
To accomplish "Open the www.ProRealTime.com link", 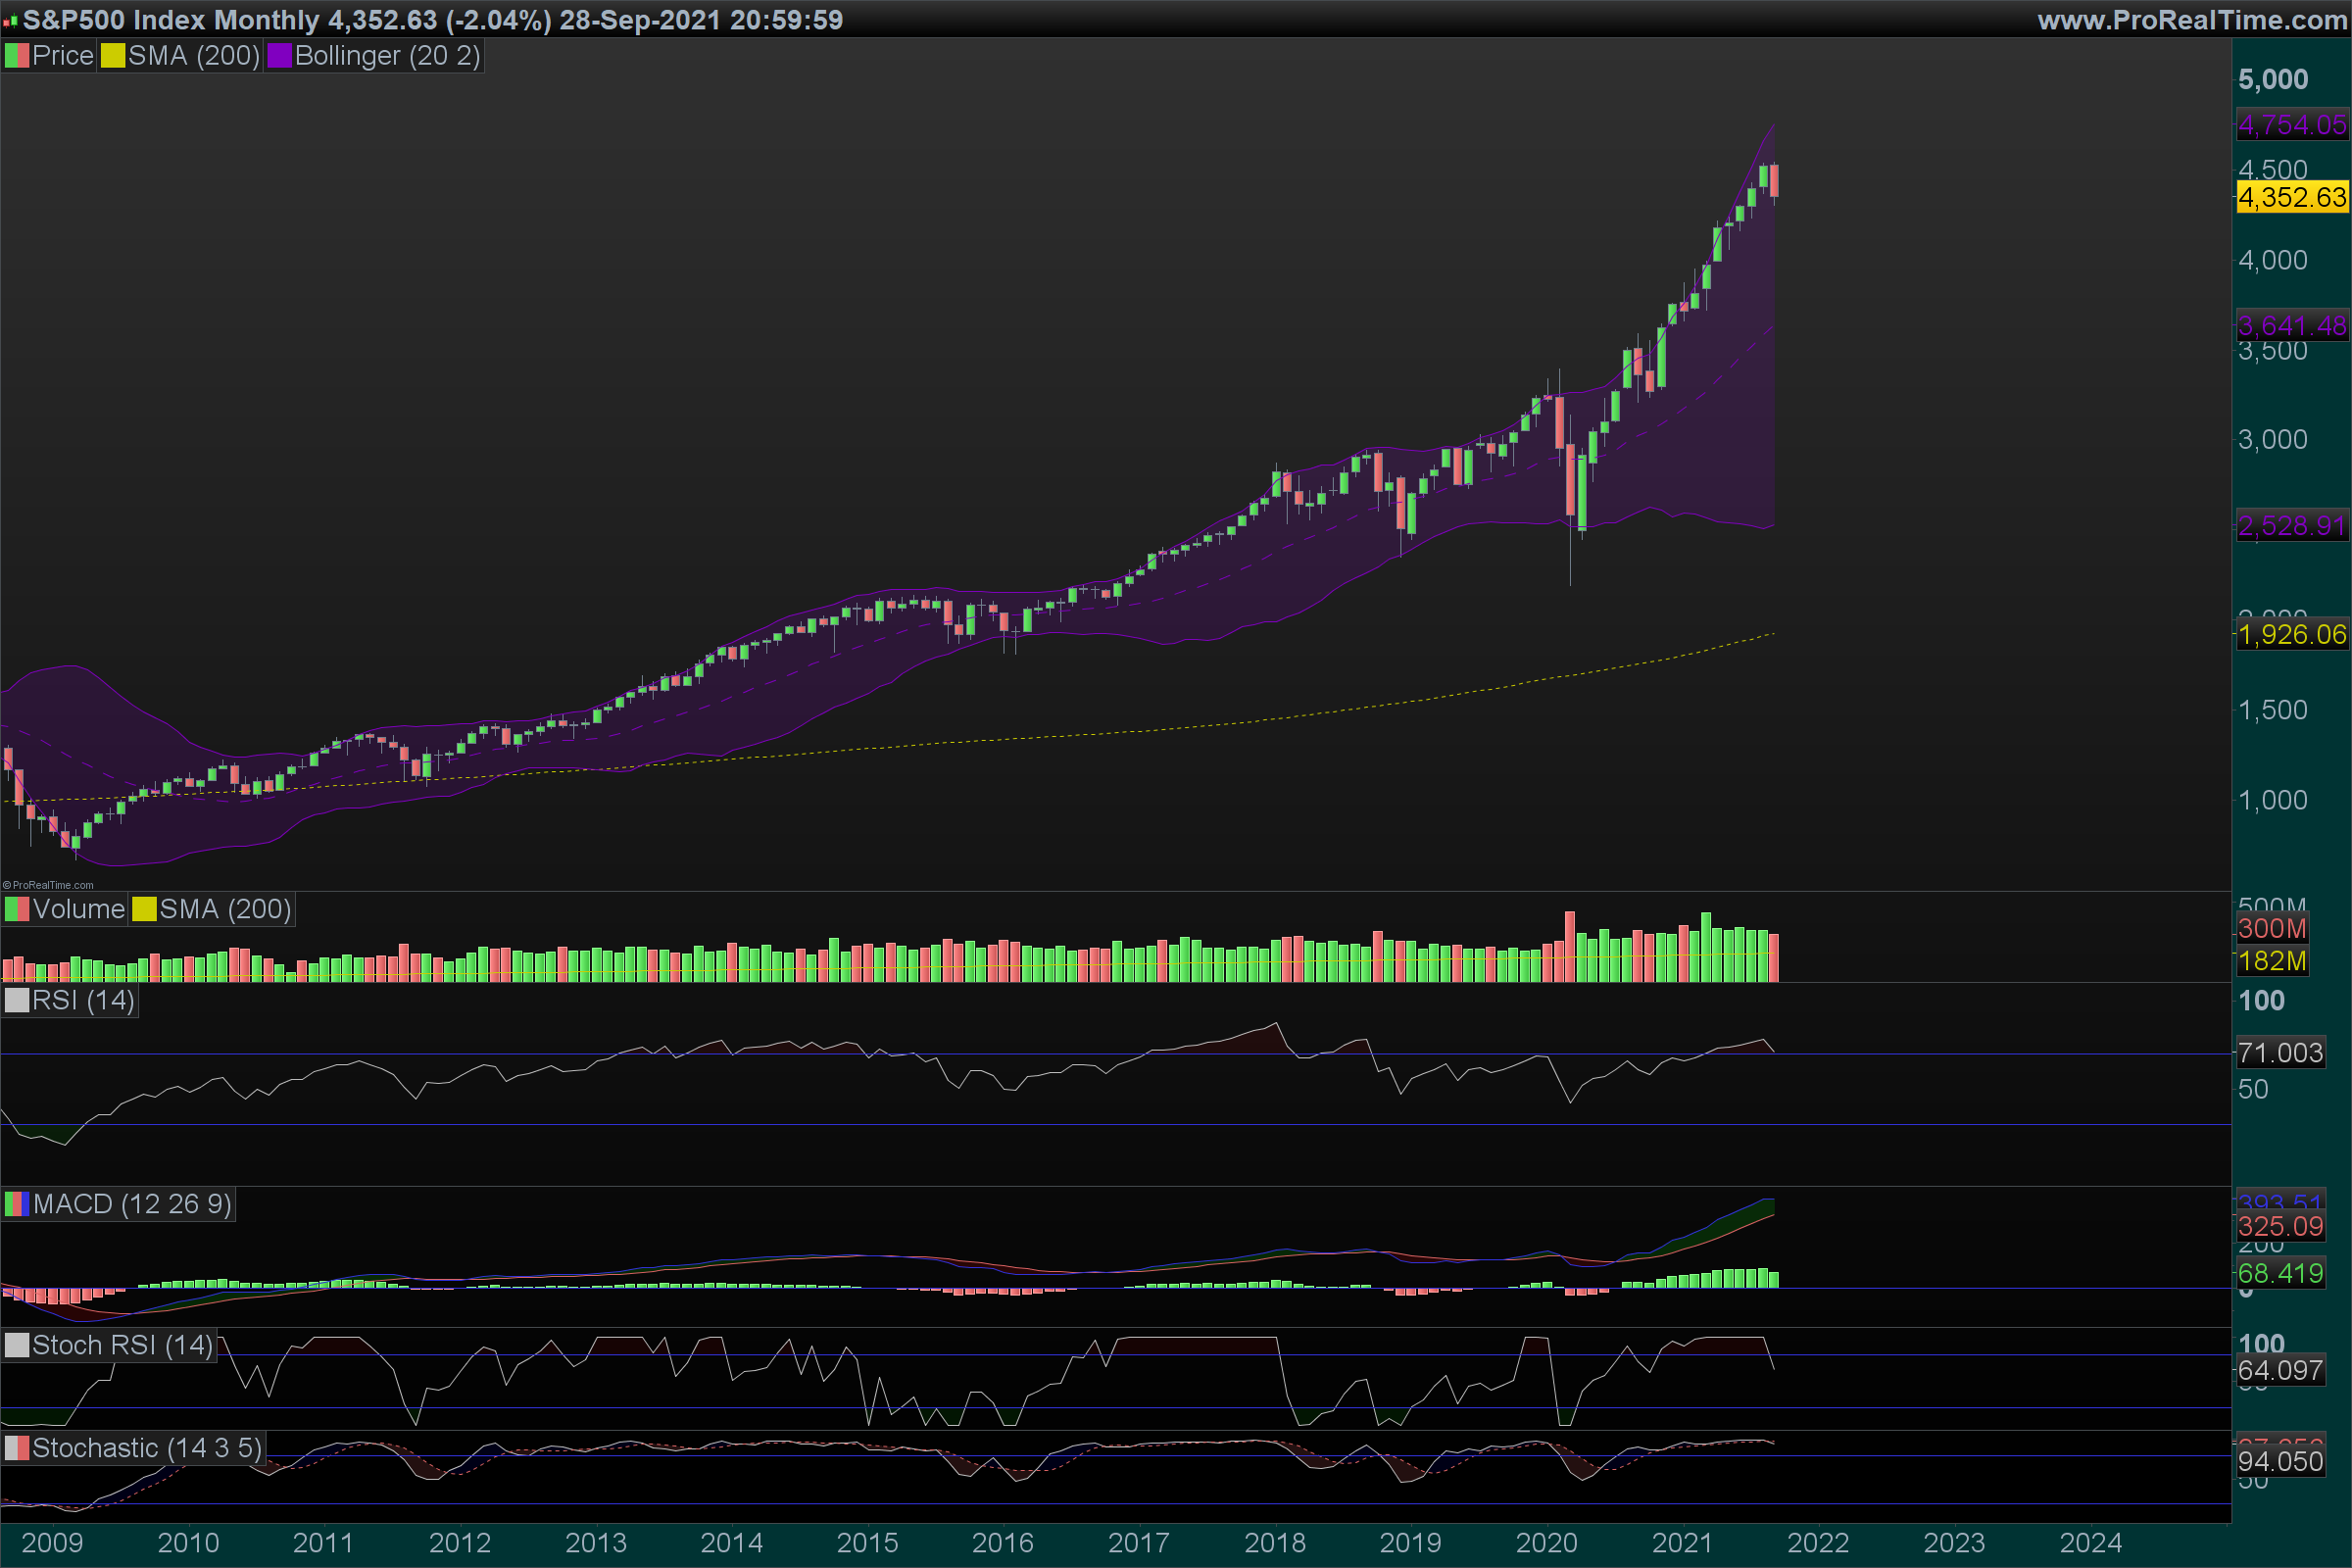I will [x=2192, y=20].
